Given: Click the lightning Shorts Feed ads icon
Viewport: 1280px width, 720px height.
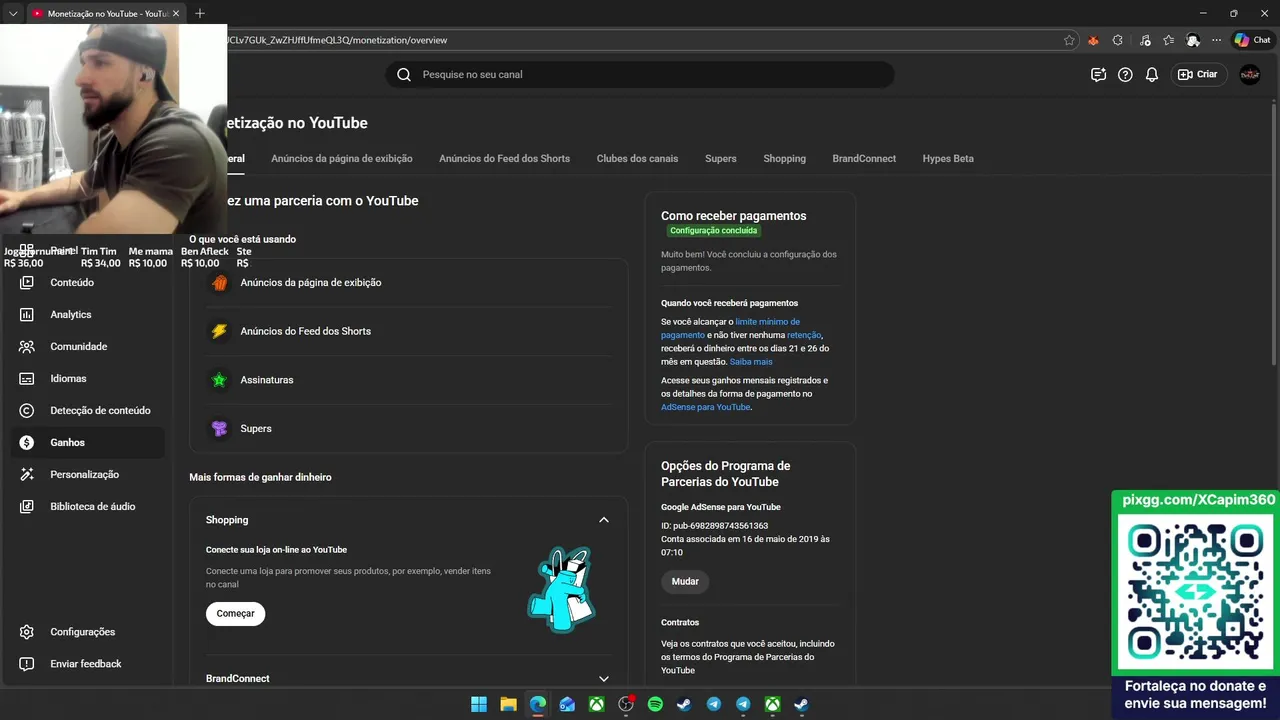Looking at the screenshot, I should click(x=219, y=331).
